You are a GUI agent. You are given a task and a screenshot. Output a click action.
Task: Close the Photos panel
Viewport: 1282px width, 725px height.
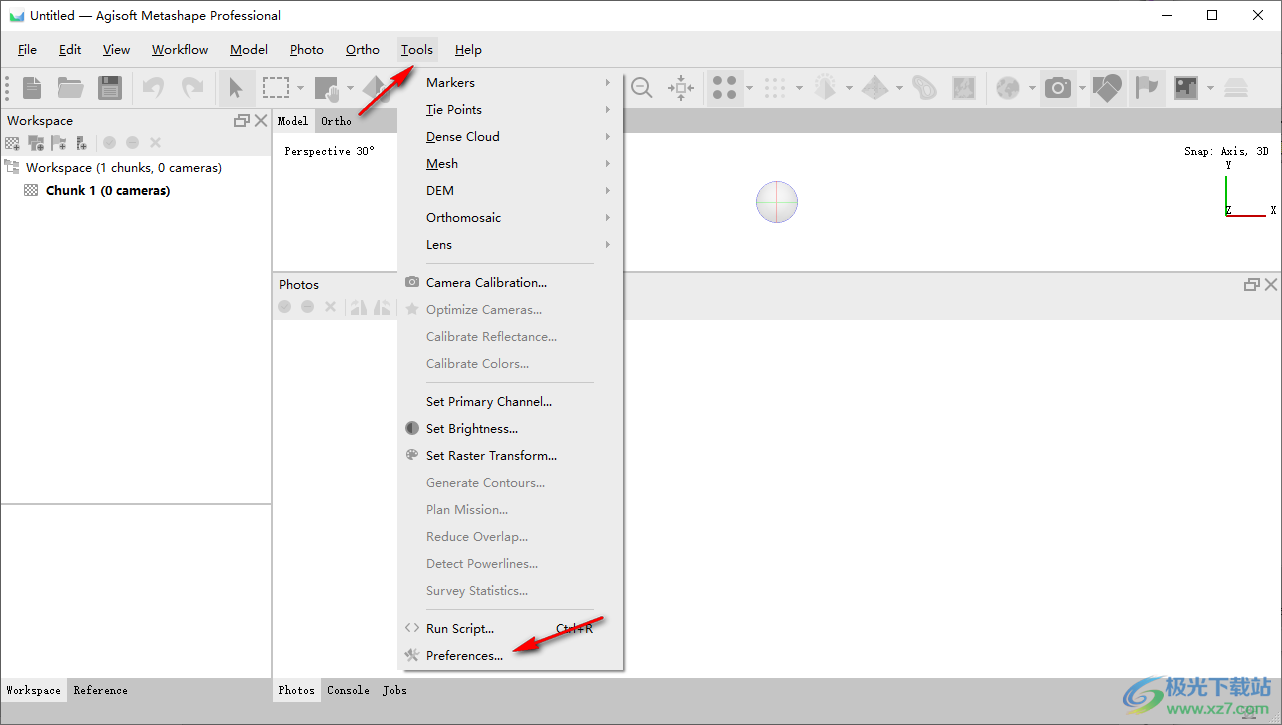[1271, 285]
